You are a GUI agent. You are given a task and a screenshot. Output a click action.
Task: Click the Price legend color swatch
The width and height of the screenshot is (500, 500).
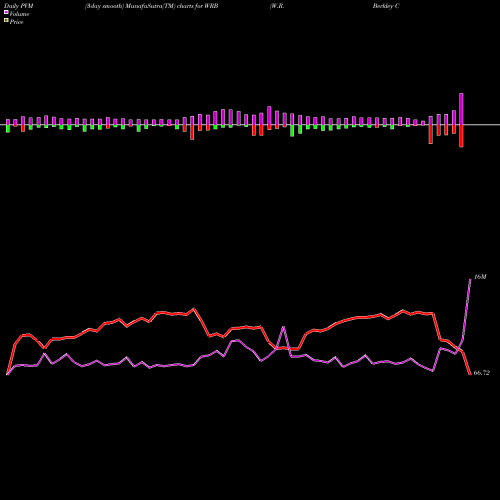point(6,21)
